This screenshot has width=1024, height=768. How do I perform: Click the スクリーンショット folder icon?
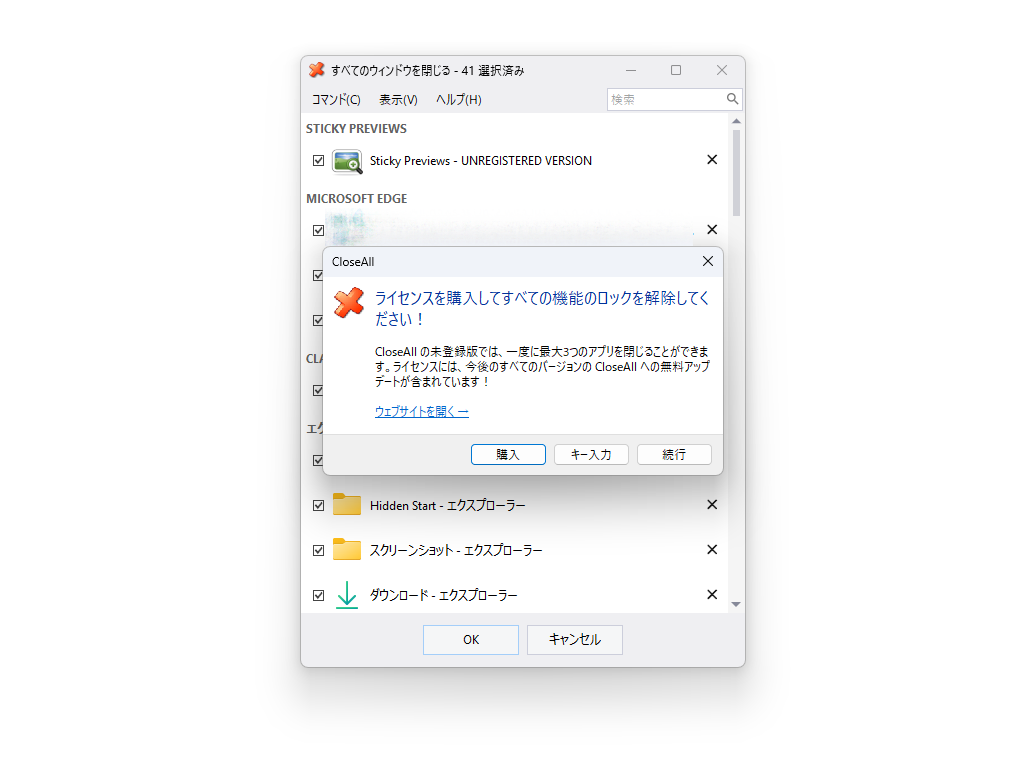coord(347,550)
